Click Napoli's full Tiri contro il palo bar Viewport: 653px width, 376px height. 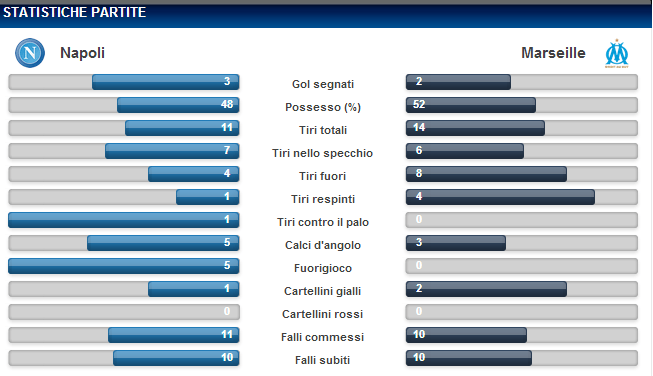point(124,220)
